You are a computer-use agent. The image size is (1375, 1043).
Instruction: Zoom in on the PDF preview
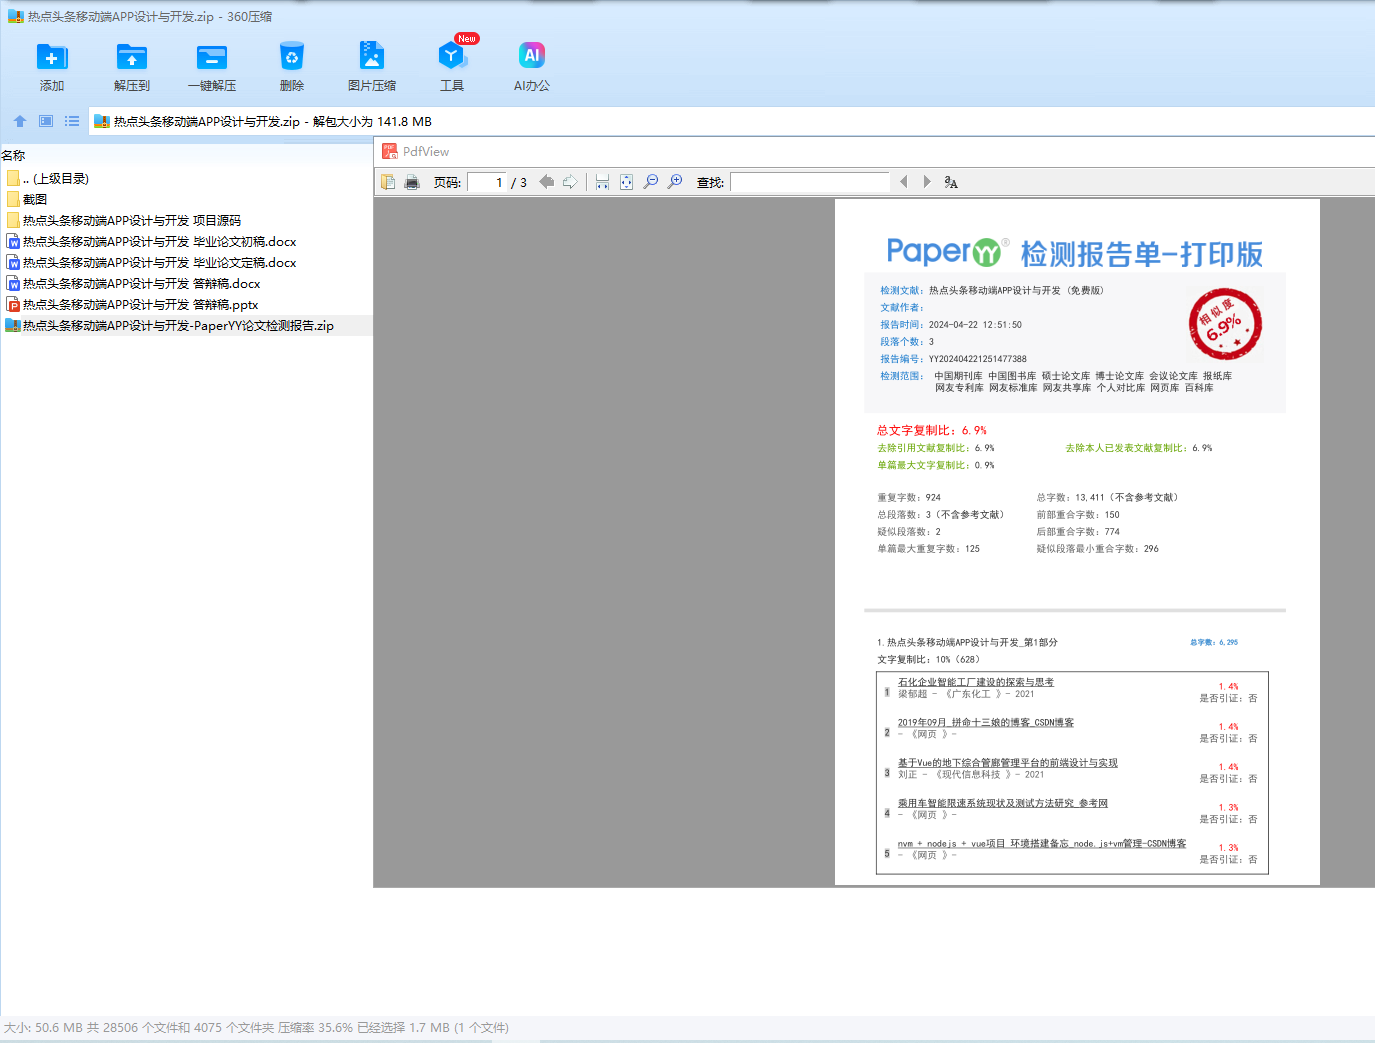pyautogui.click(x=675, y=182)
